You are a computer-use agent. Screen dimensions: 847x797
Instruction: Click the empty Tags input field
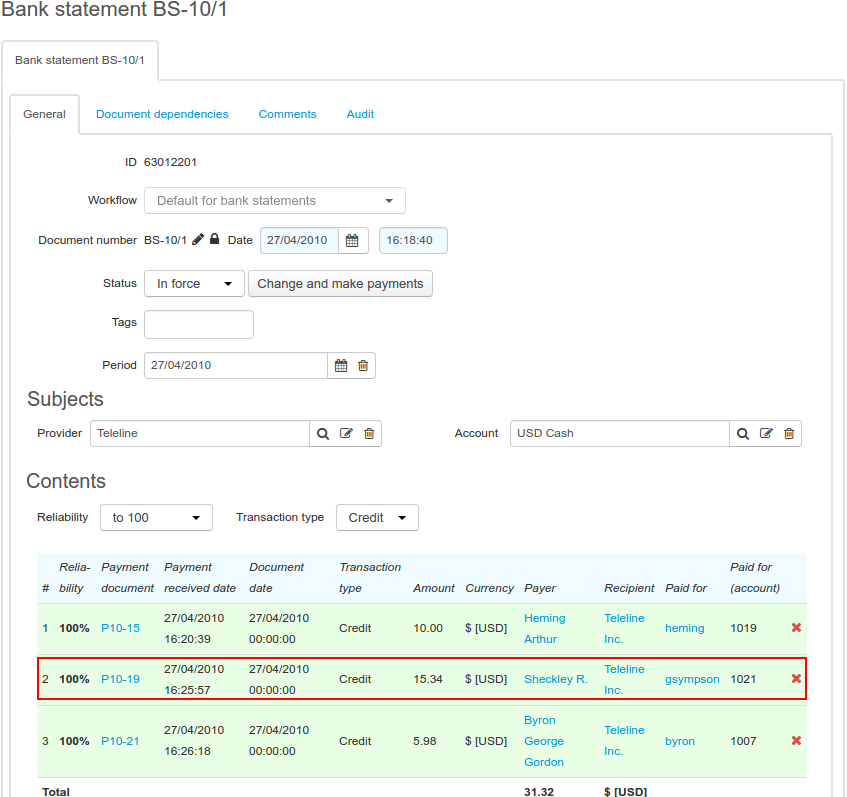pyautogui.click(x=199, y=324)
